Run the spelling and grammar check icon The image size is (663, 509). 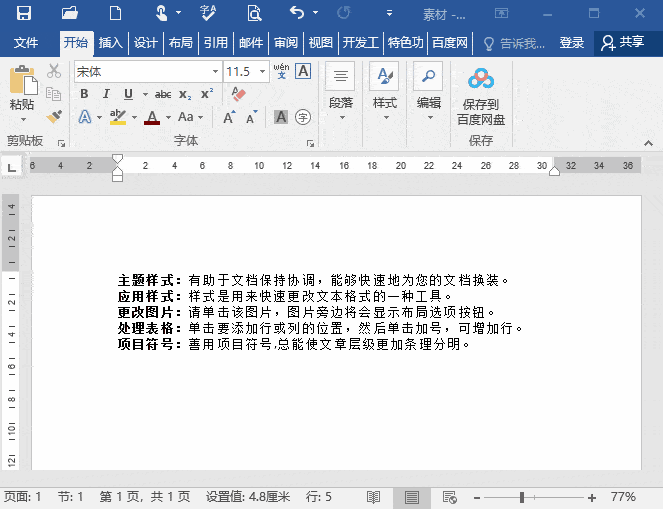pyautogui.click(x=208, y=13)
